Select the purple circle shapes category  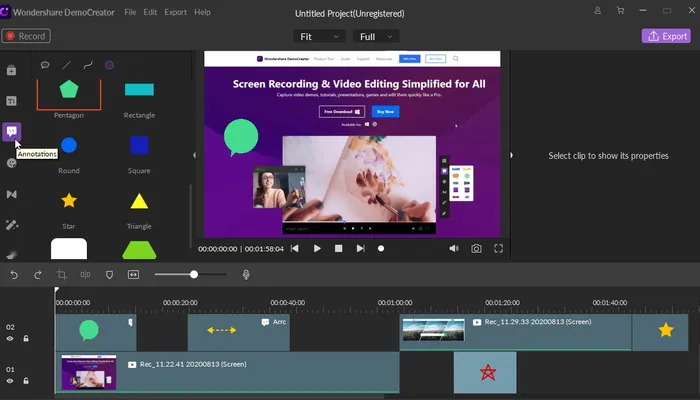coord(109,65)
